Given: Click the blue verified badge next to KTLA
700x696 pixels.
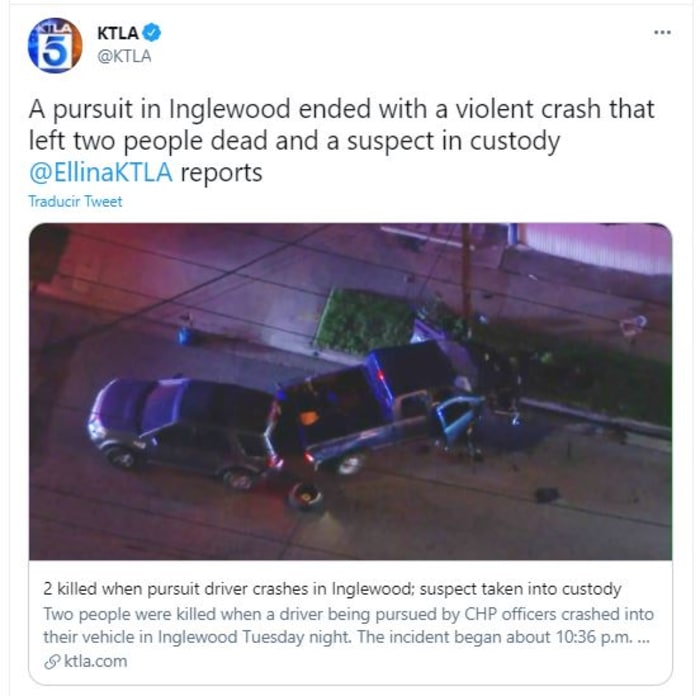Looking at the screenshot, I should [152, 33].
